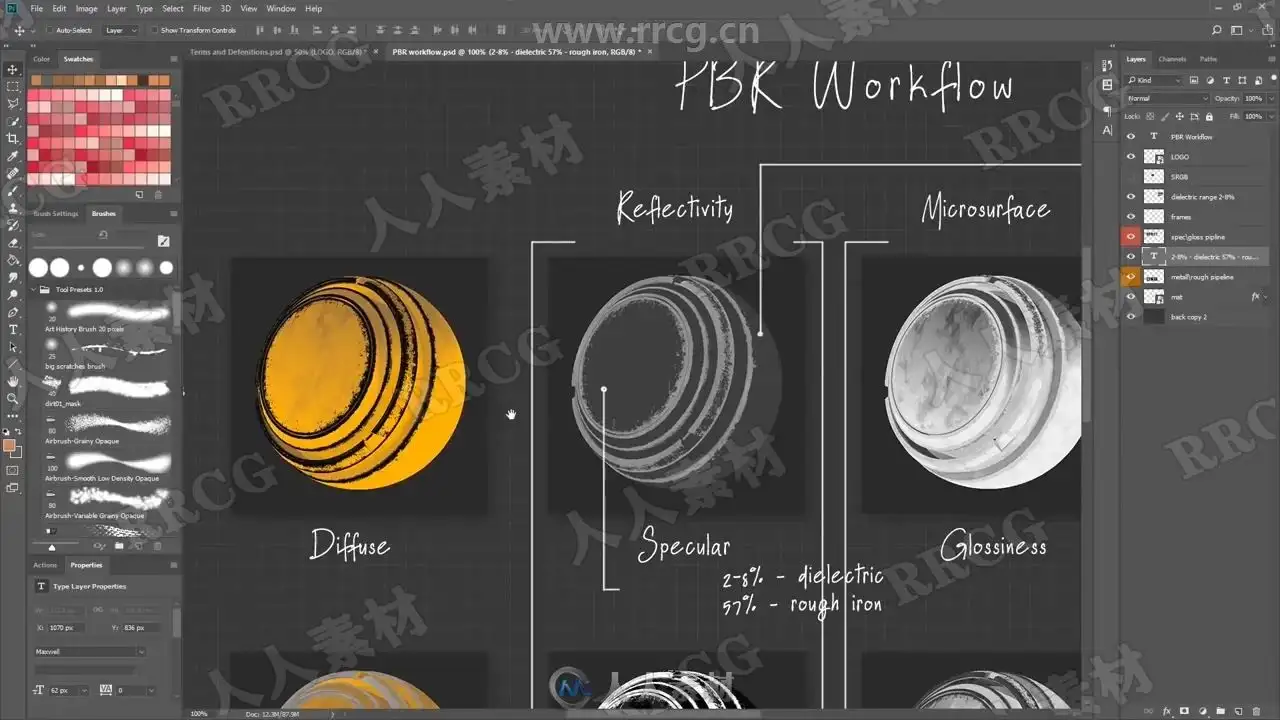Image resolution: width=1280 pixels, height=720 pixels.
Task: Select the Move tool in toolbar
Action: tap(13, 69)
